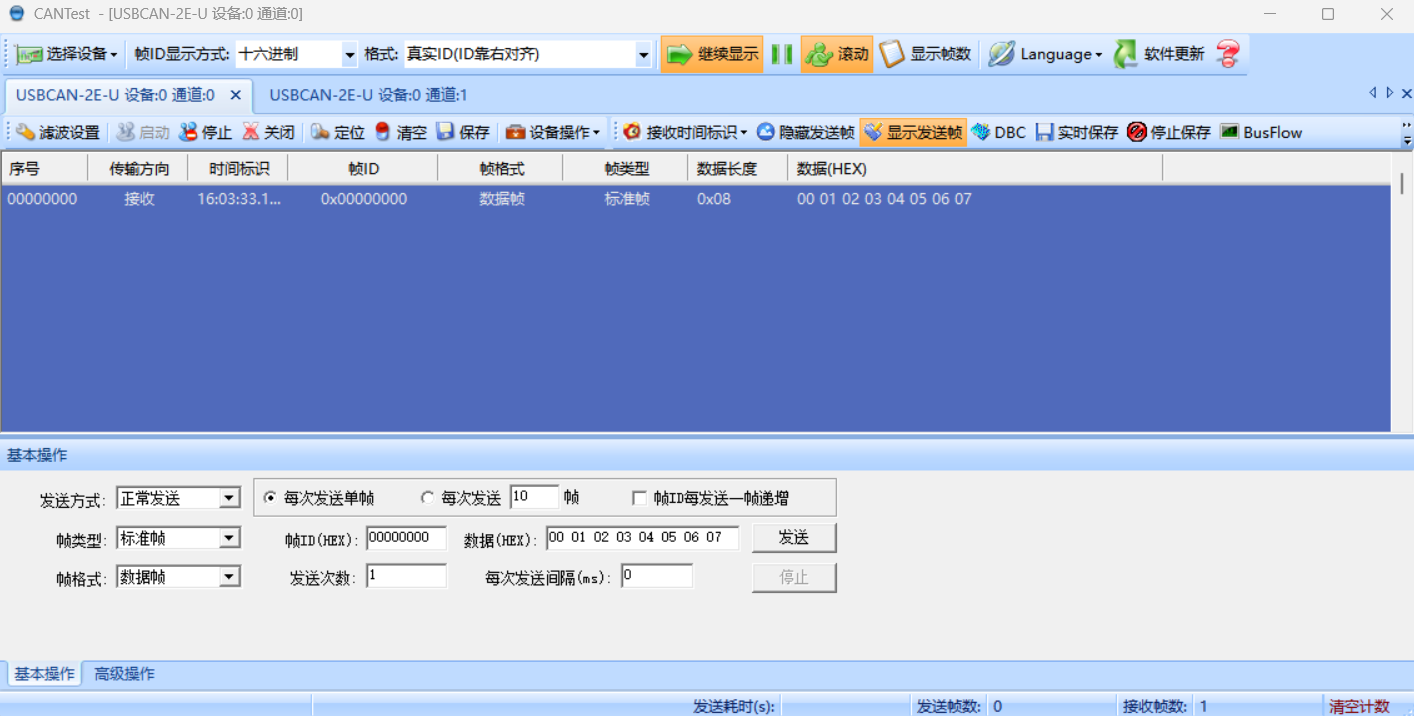Click the 帧格式 column header
This screenshot has height=716, width=1414.
[500, 168]
